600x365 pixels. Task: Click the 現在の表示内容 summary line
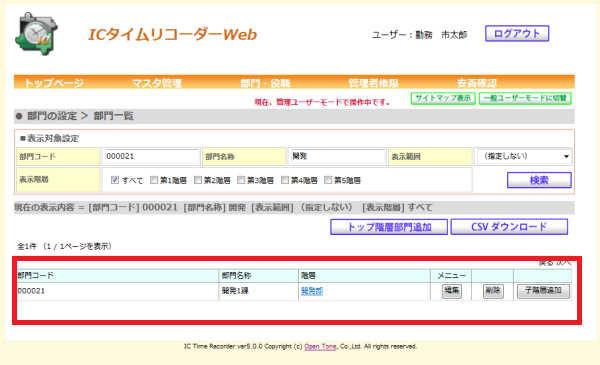coord(223,207)
